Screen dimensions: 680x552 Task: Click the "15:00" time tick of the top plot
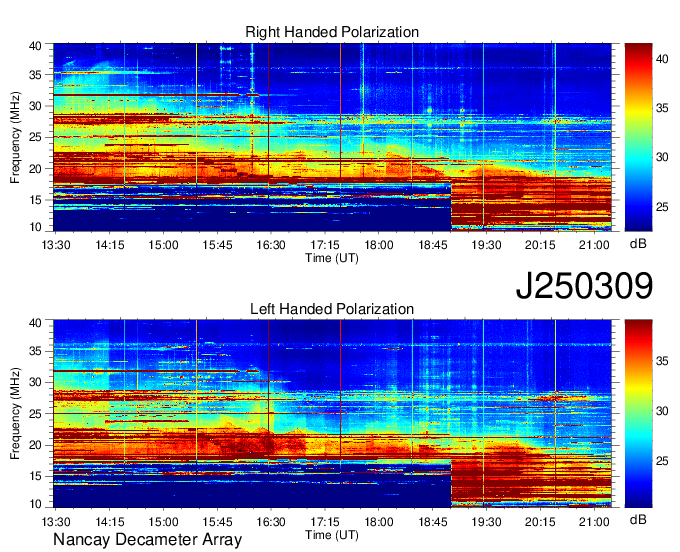tap(163, 245)
